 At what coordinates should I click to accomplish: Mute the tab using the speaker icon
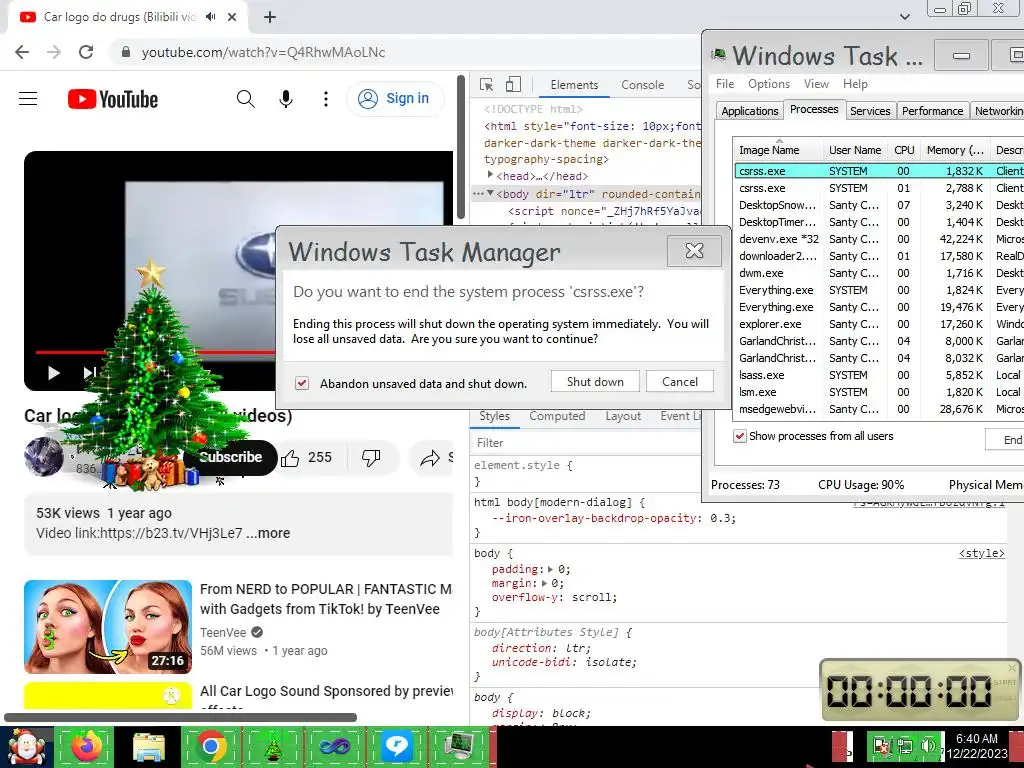(210, 17)
